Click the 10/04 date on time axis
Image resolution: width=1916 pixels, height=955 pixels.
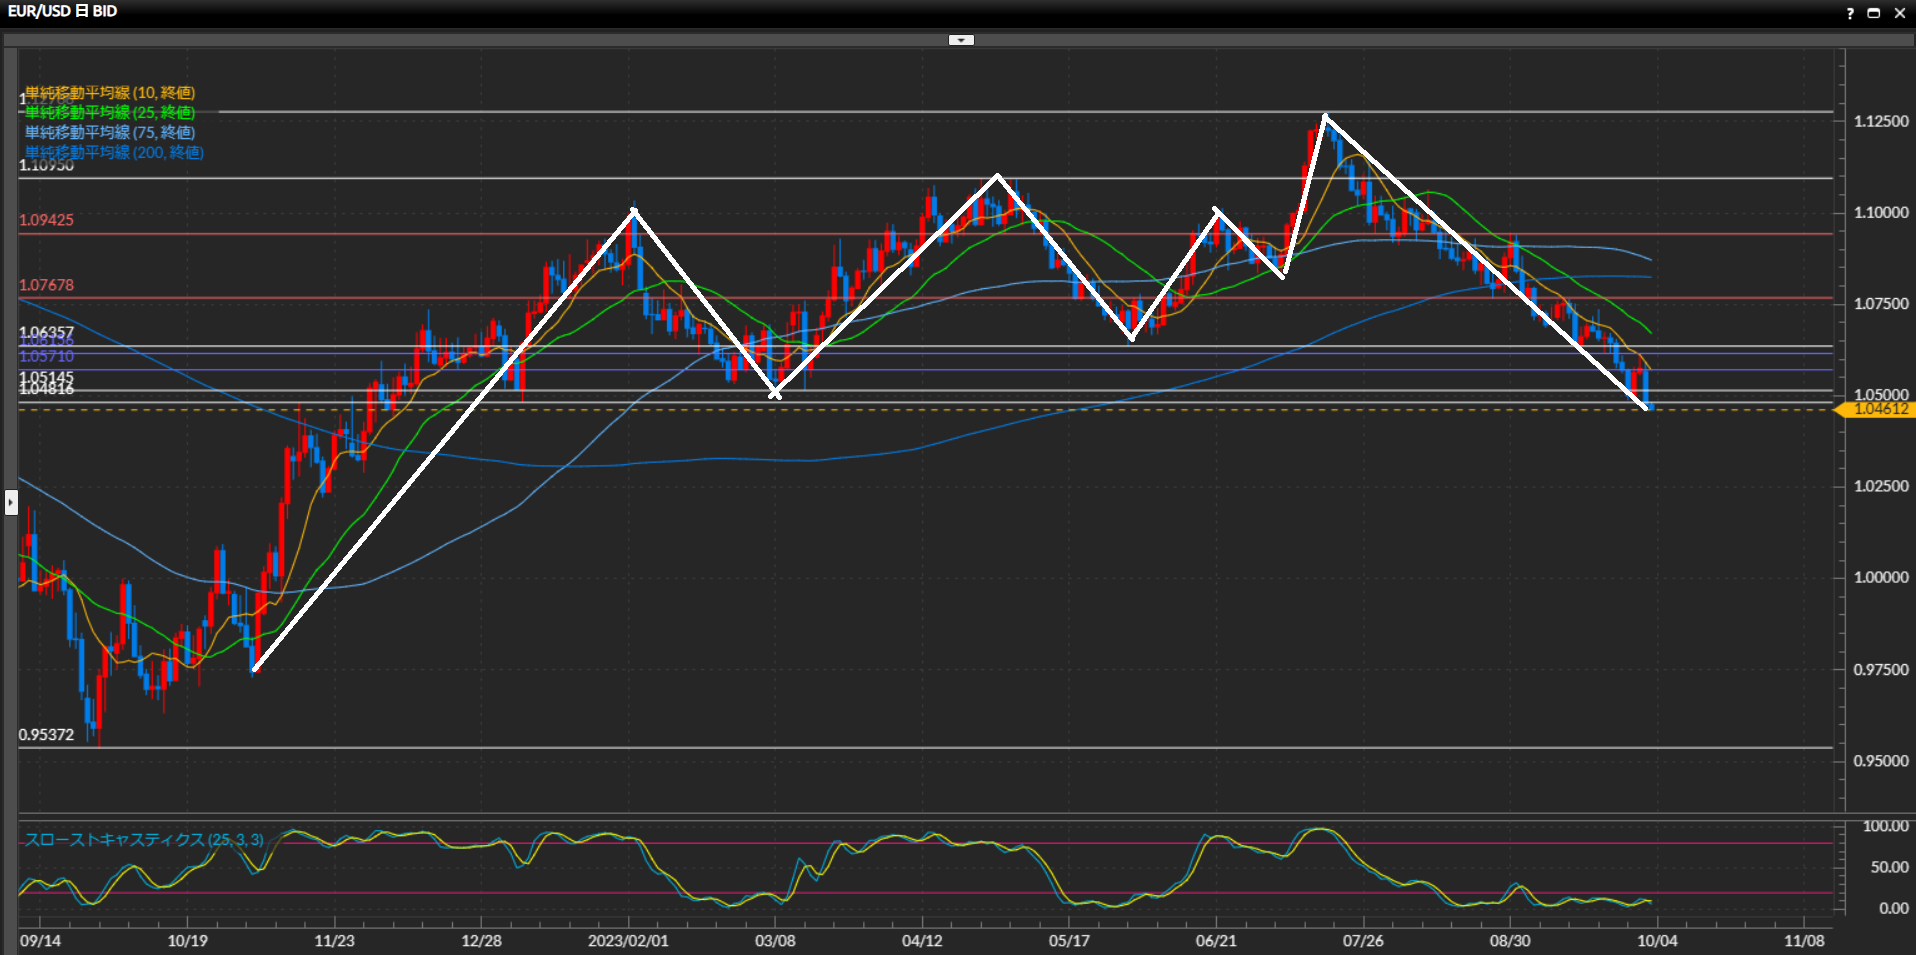point(1656,941)
